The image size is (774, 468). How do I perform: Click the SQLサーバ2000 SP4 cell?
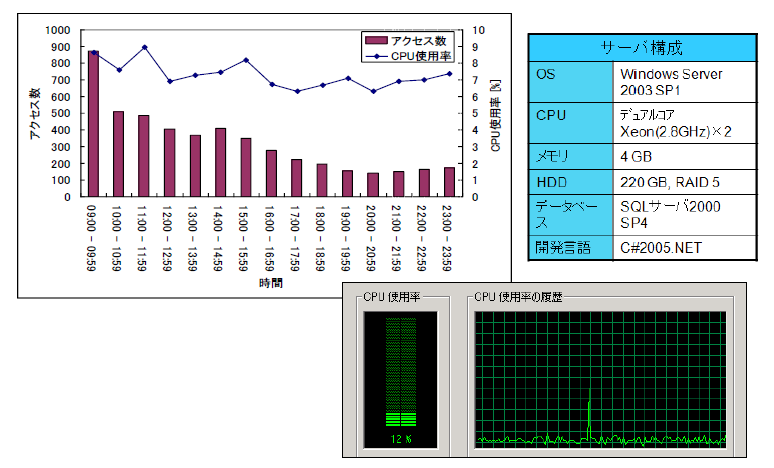(685, 215)
